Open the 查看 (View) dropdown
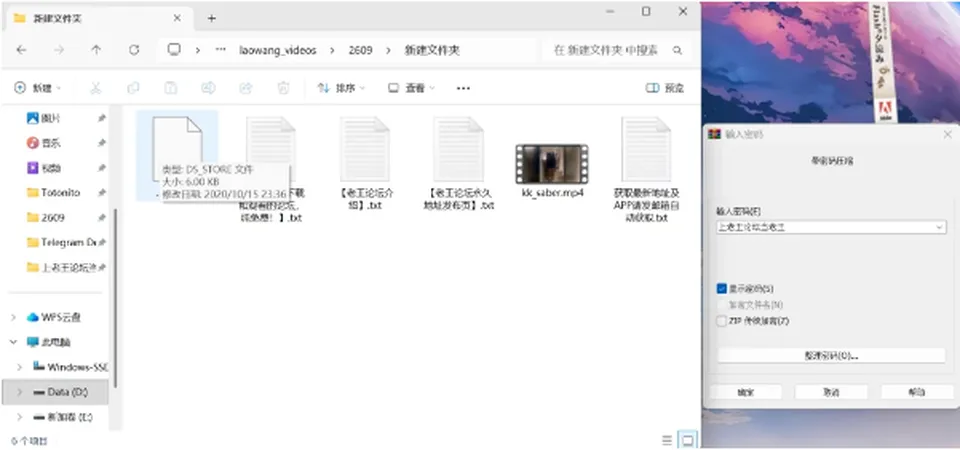 [x=411, y=88]
